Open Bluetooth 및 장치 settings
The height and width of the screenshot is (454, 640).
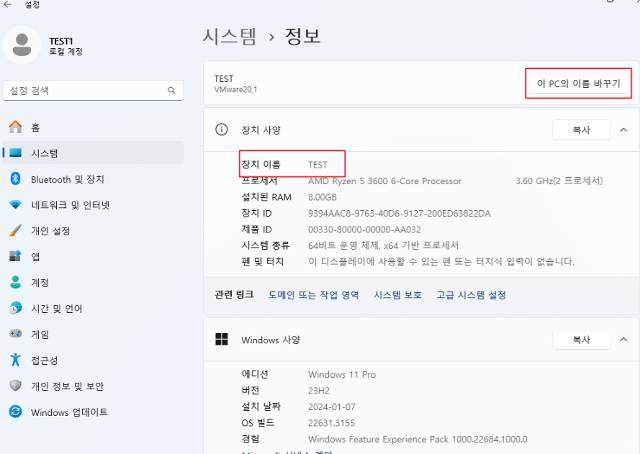pyautogui.click(x=93, y=179)
